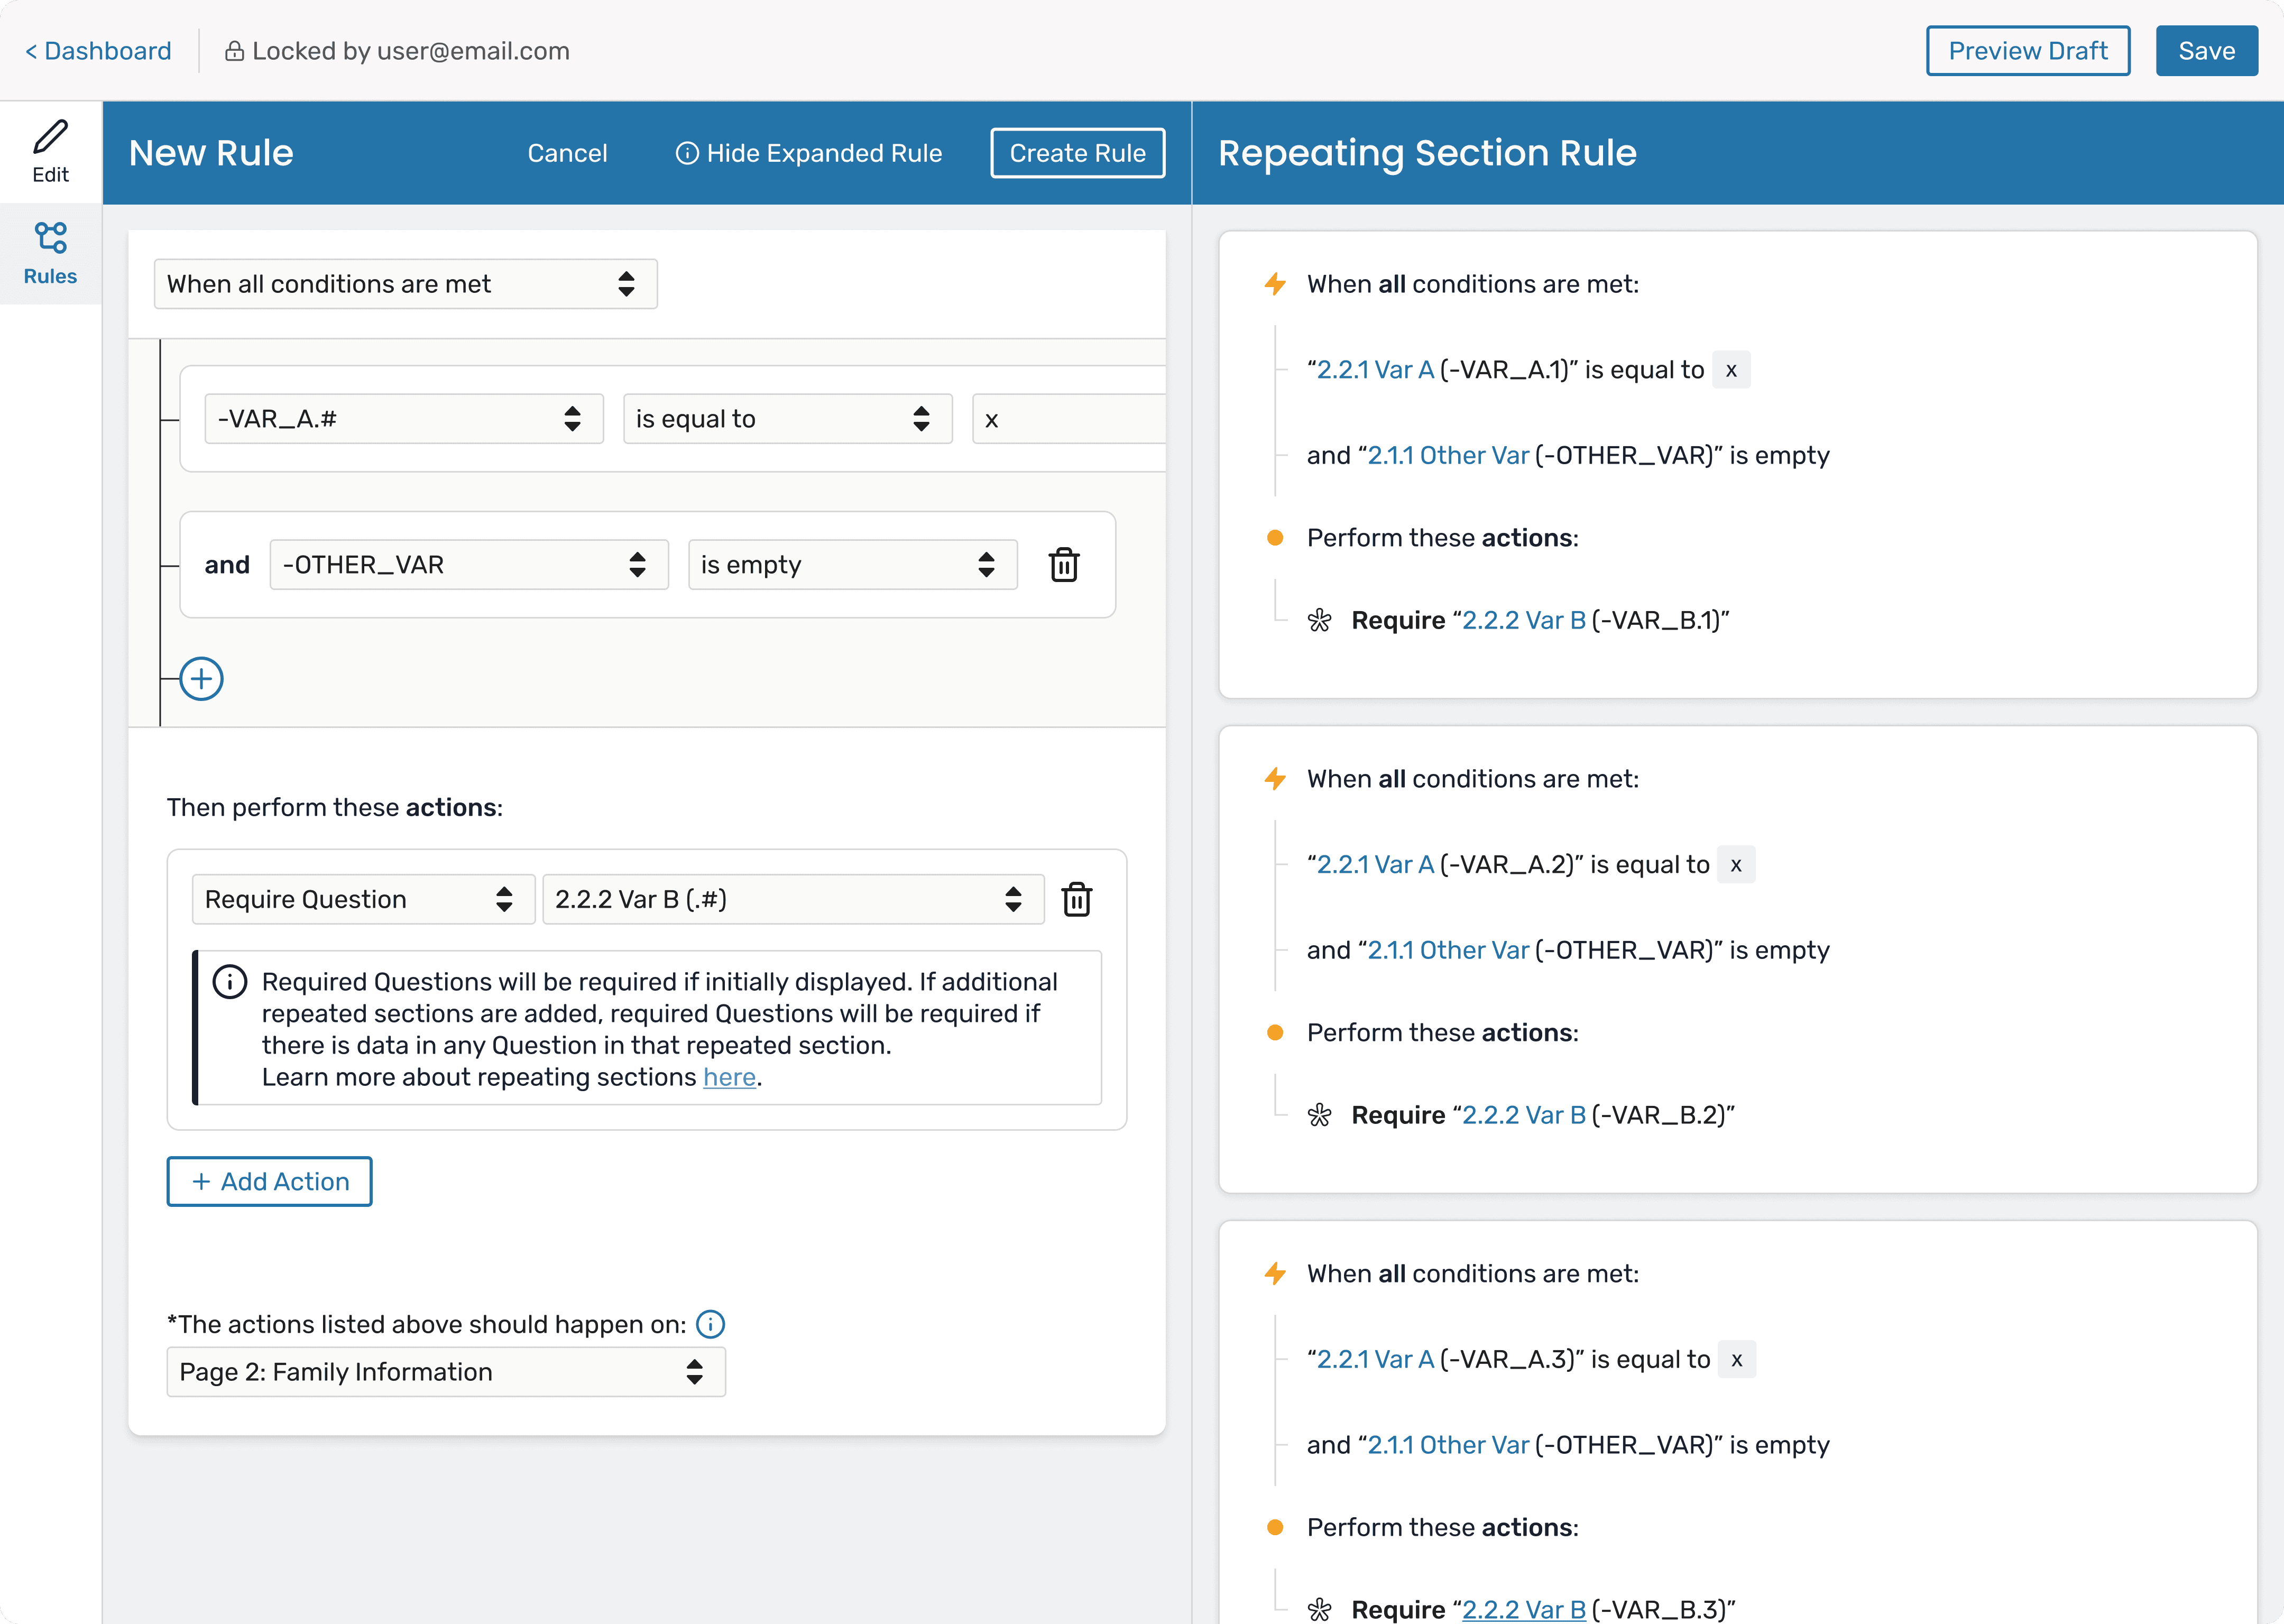Delete the -OTHER_VAR condition row
This screenshot has height=1624, width=2284.
1063,565
